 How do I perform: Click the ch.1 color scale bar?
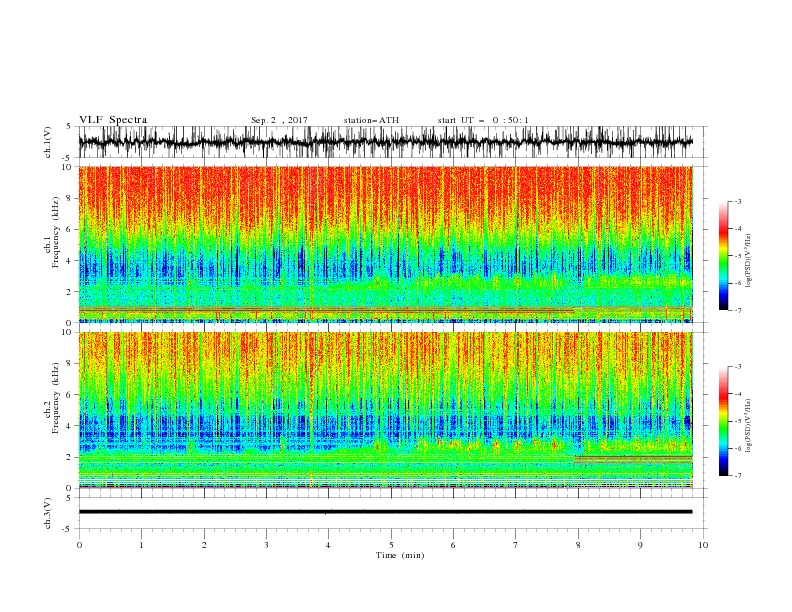pos(723,255)
